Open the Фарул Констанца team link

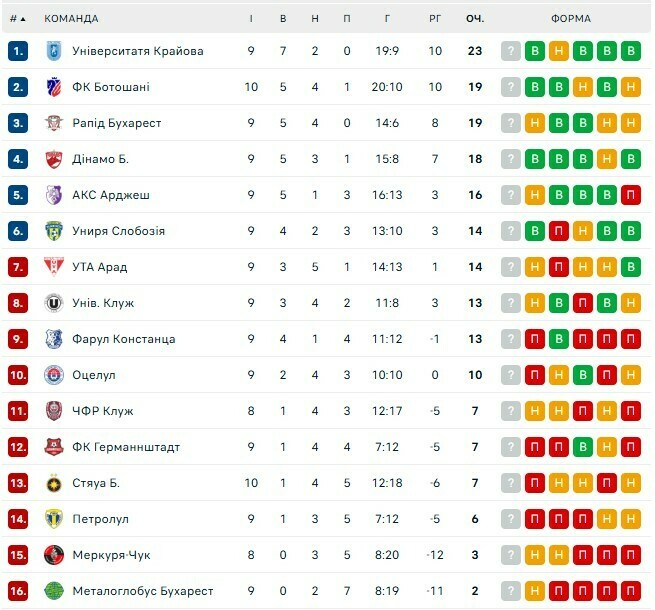coord(124,339)
